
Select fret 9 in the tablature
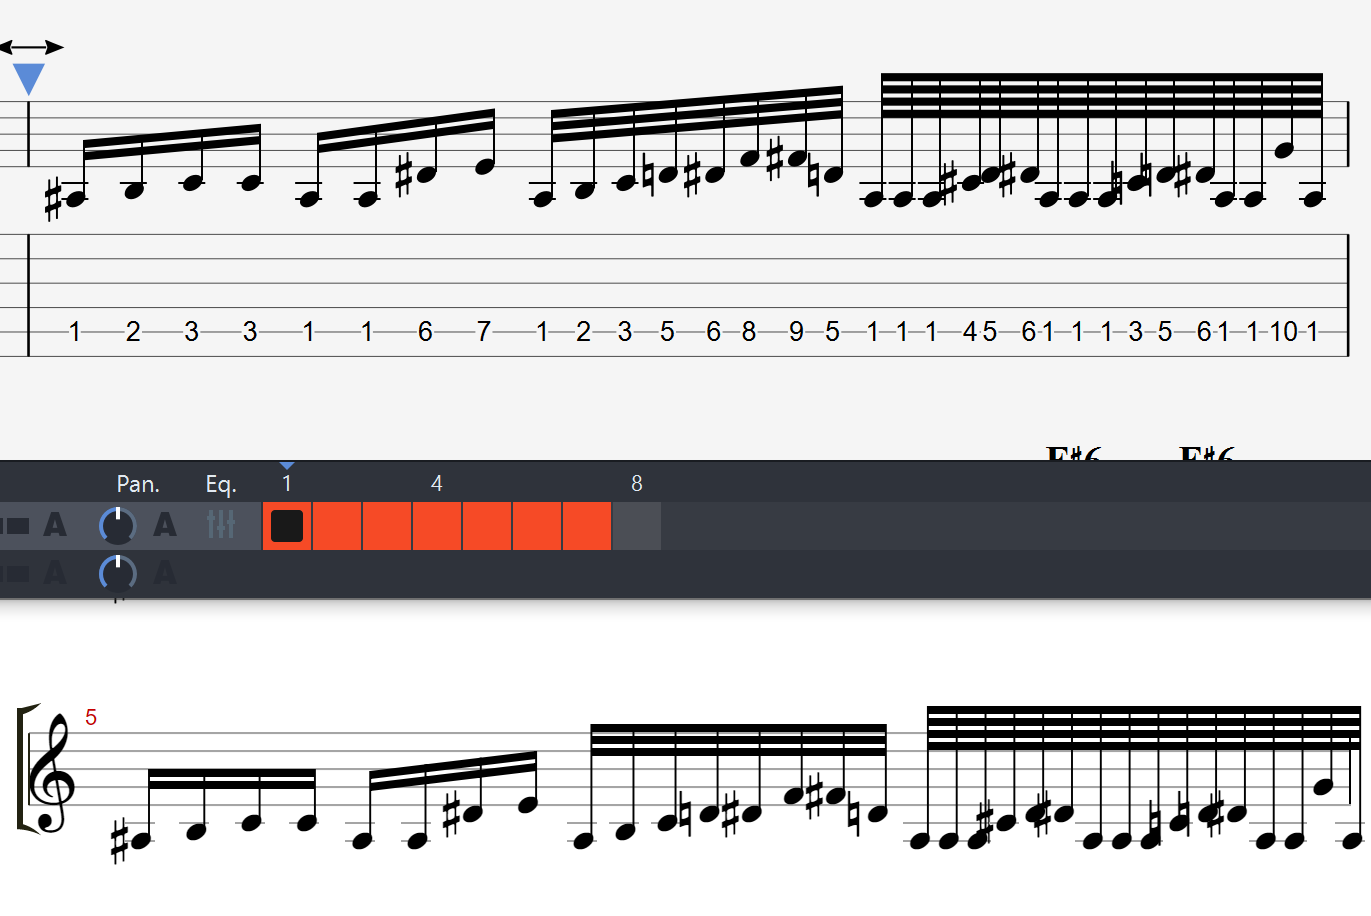[x=796, y=332]
